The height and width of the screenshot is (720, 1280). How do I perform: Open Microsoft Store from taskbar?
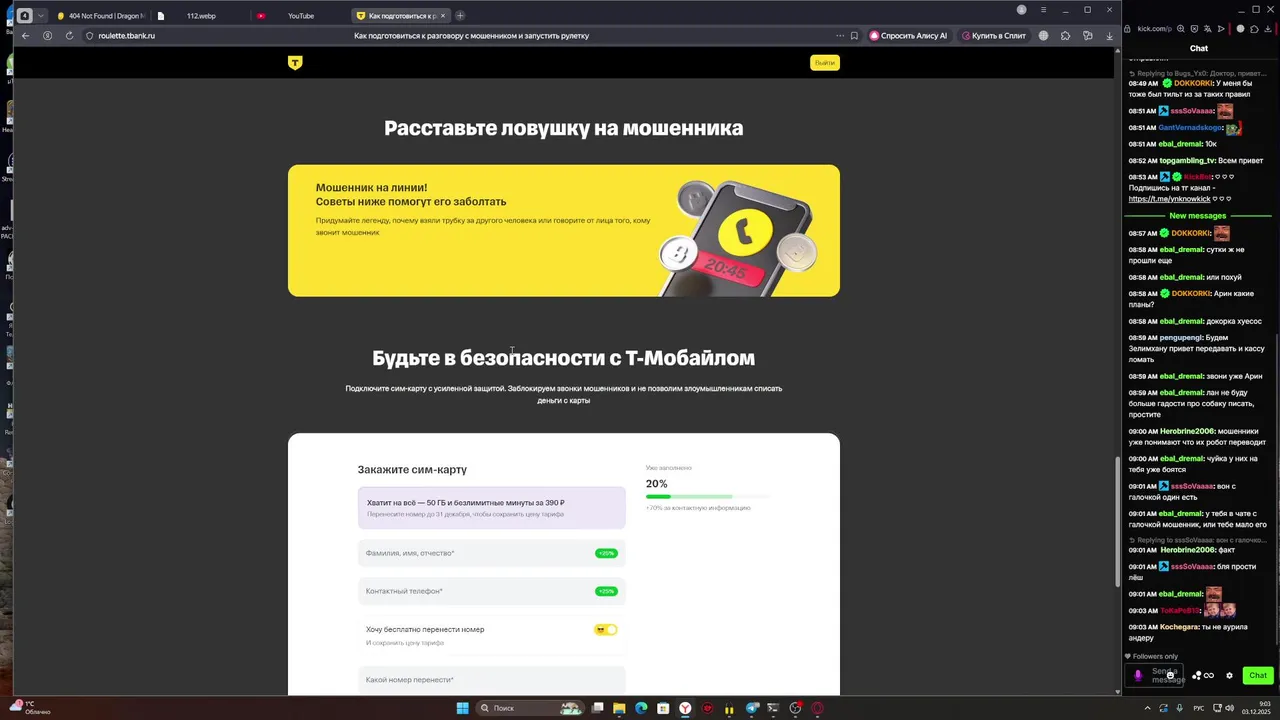click(663, 708)
